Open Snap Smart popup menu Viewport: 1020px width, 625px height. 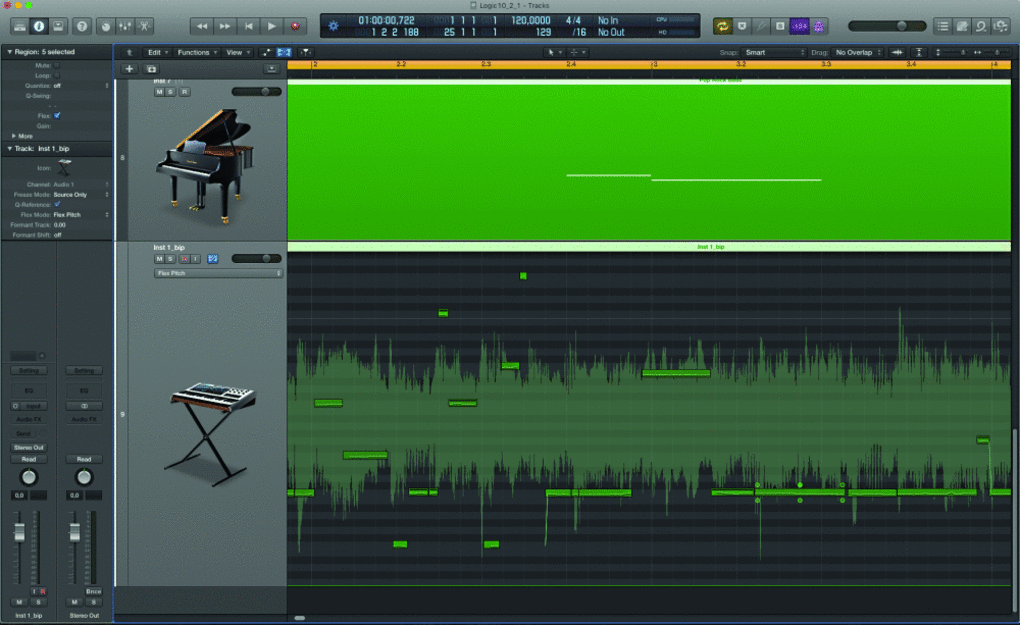[x=774, y=53]
